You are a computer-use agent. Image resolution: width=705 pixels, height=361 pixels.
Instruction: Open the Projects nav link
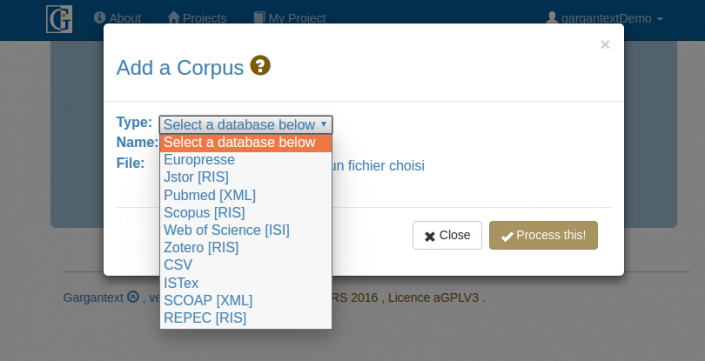197,18
